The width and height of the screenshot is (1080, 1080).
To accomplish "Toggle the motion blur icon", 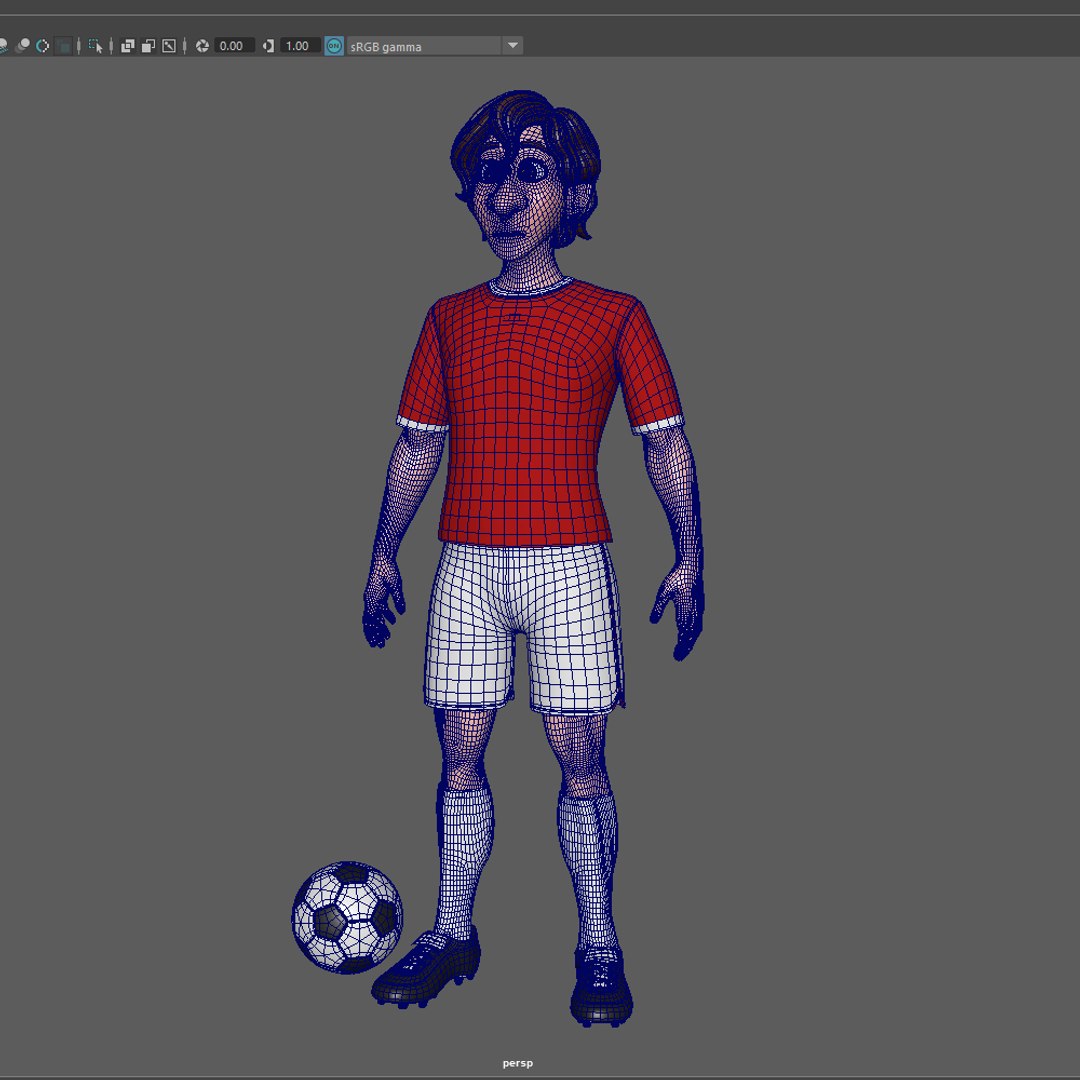I will coord(23,46).
